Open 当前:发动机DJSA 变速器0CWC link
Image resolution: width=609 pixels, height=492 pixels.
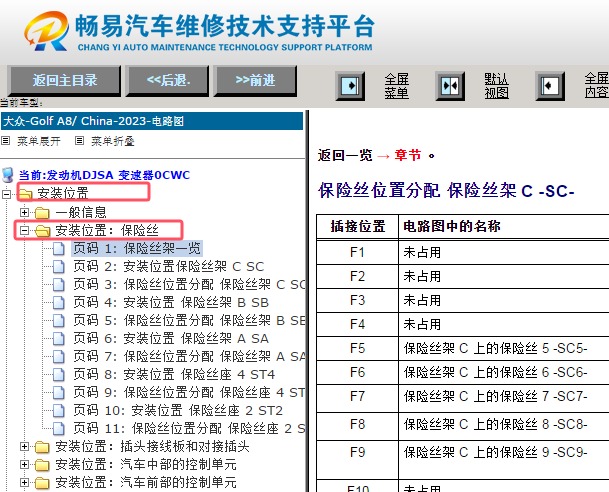(104, 175)
